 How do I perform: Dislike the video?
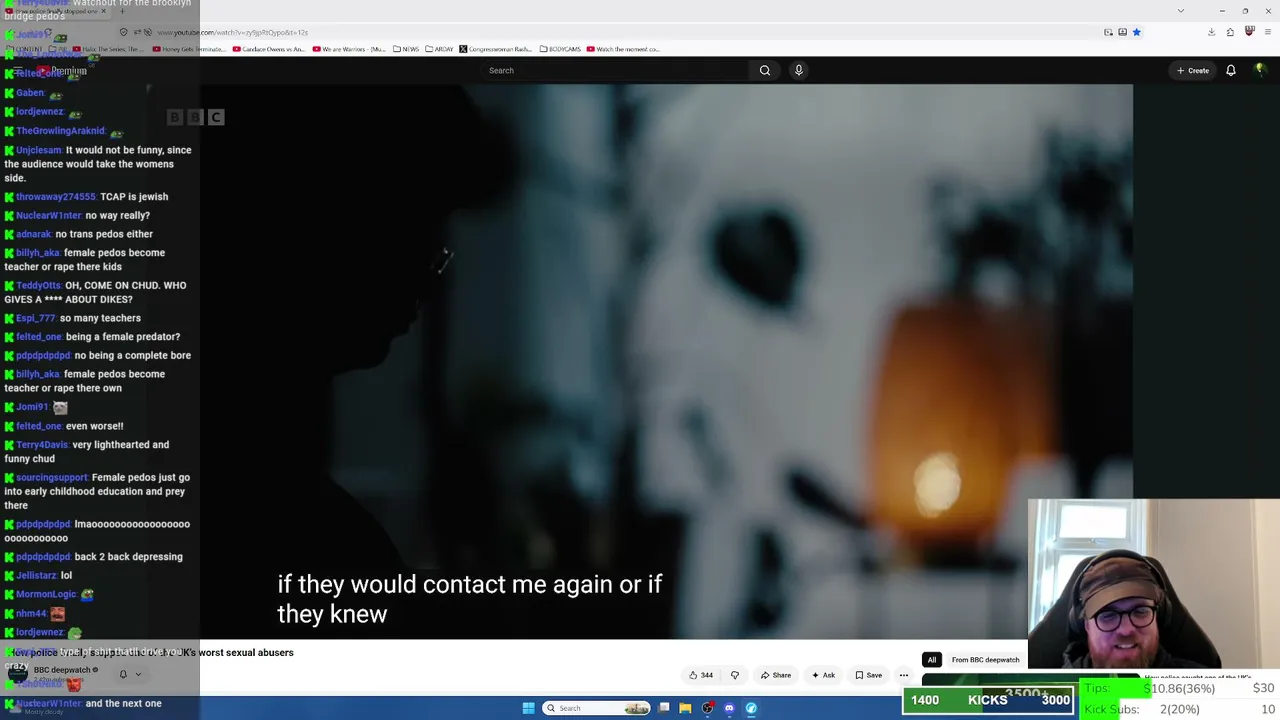[735, 675]
